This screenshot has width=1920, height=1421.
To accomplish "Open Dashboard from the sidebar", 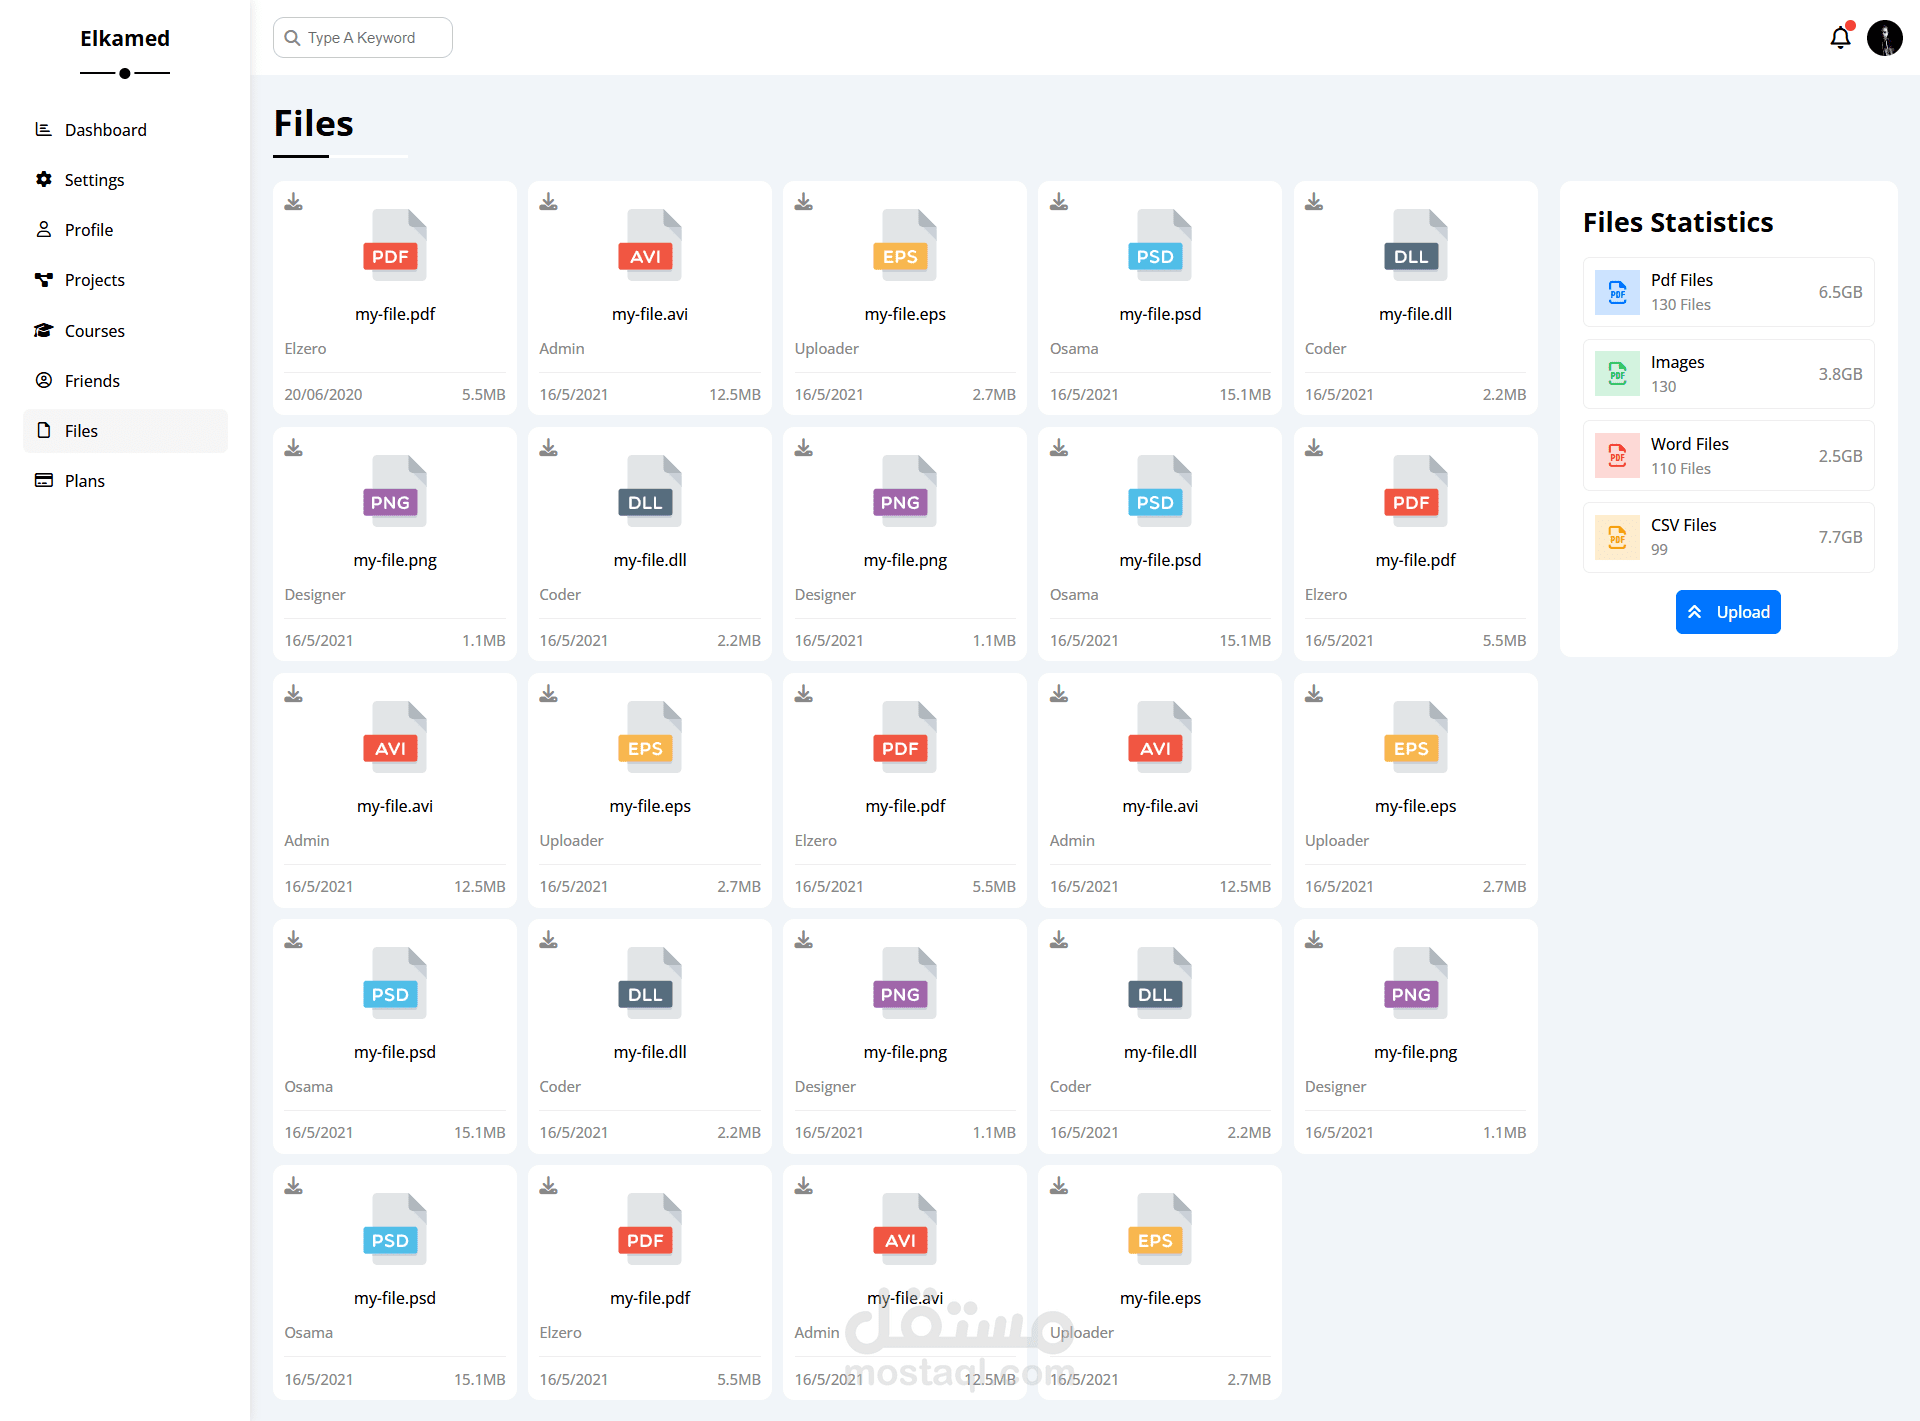I will (x=105, y=130).
